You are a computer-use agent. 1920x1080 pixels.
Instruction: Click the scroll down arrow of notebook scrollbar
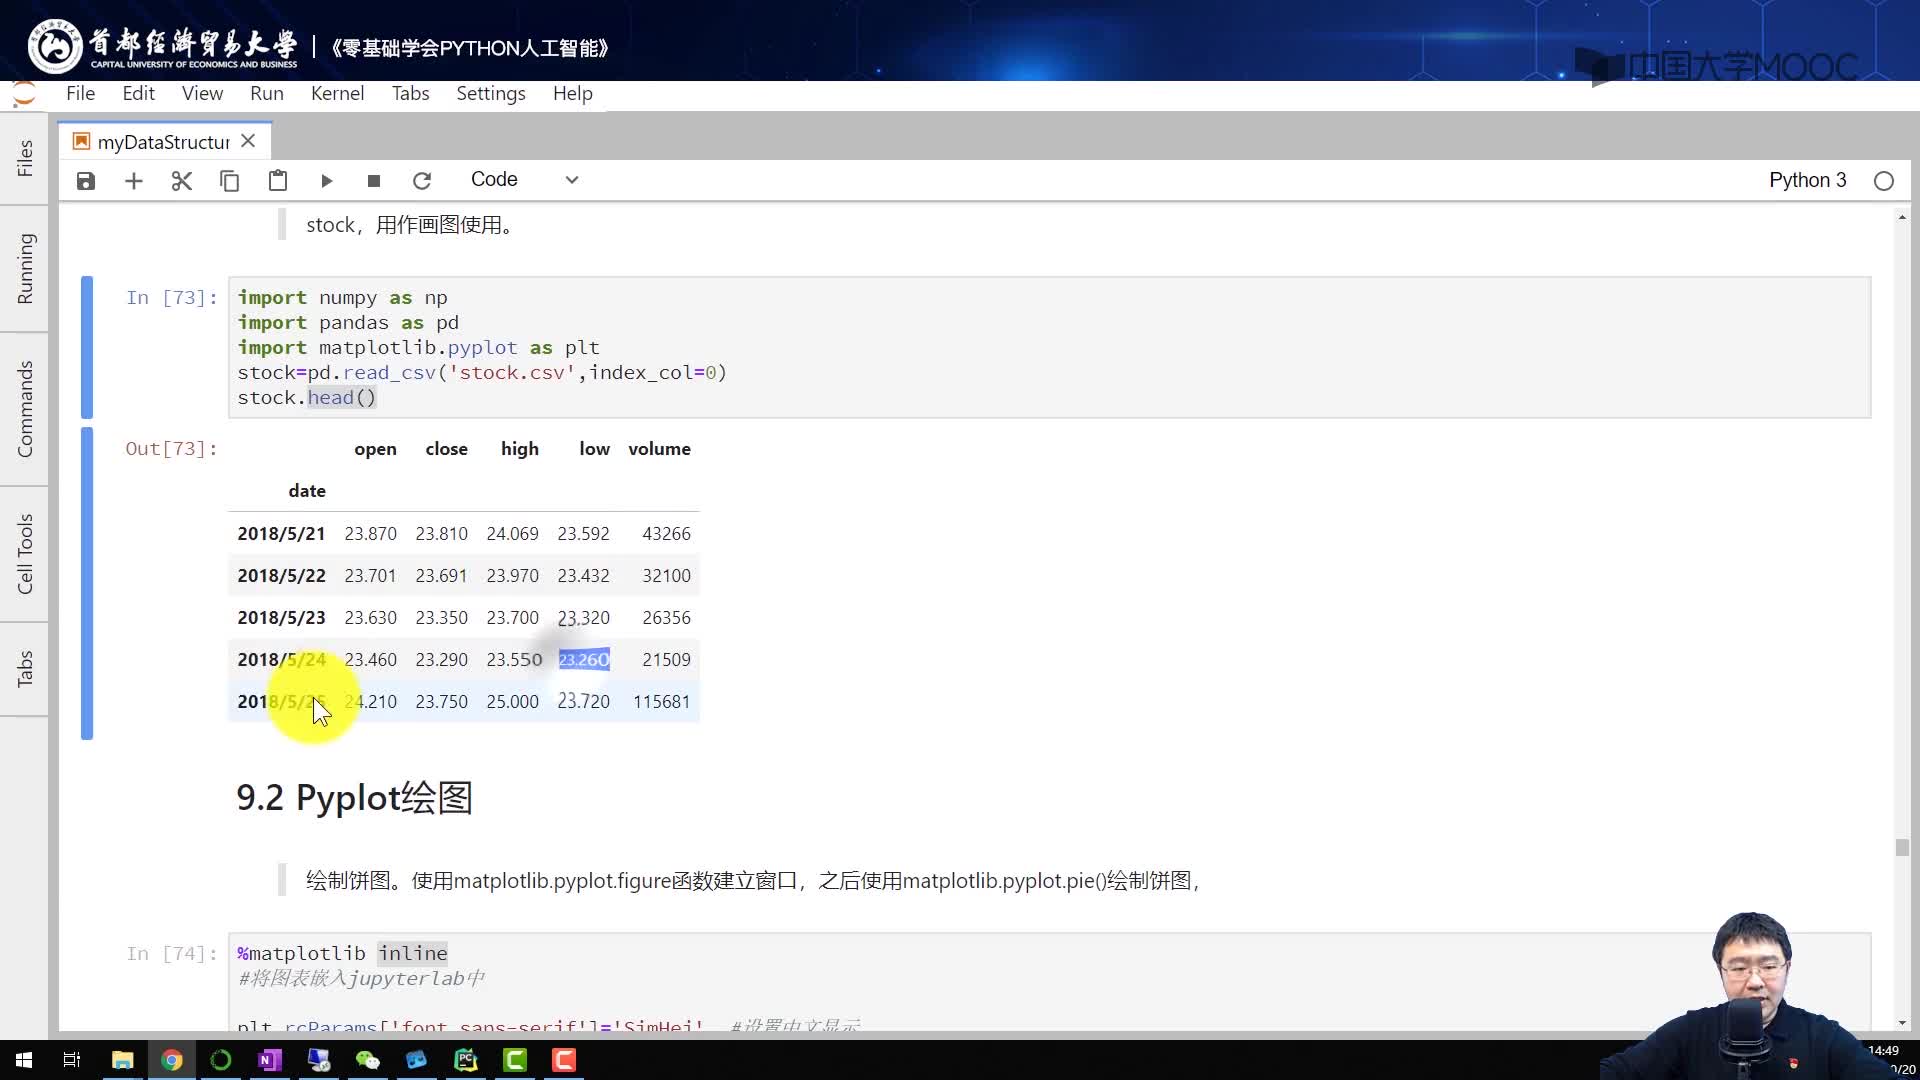pyautogui.click(x=1902, y=1023)
